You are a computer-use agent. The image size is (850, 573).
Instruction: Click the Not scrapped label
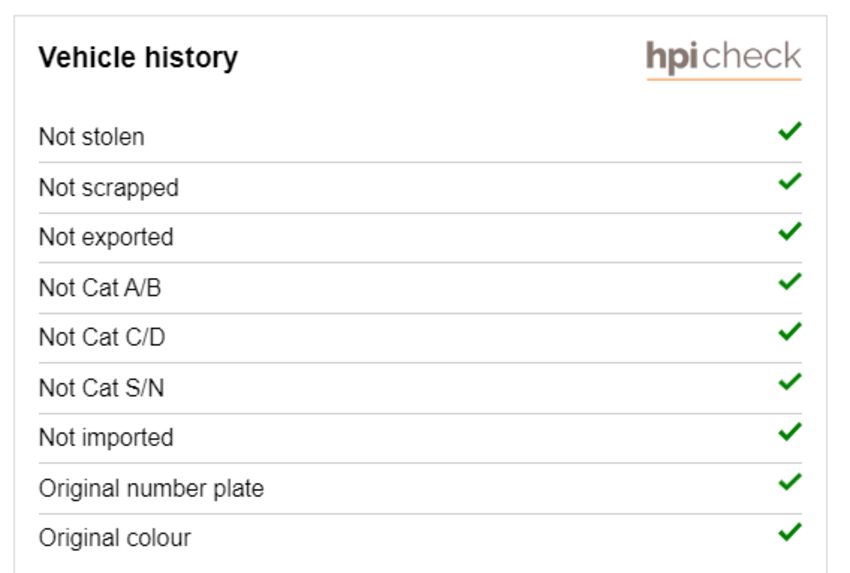click(108, 188)
